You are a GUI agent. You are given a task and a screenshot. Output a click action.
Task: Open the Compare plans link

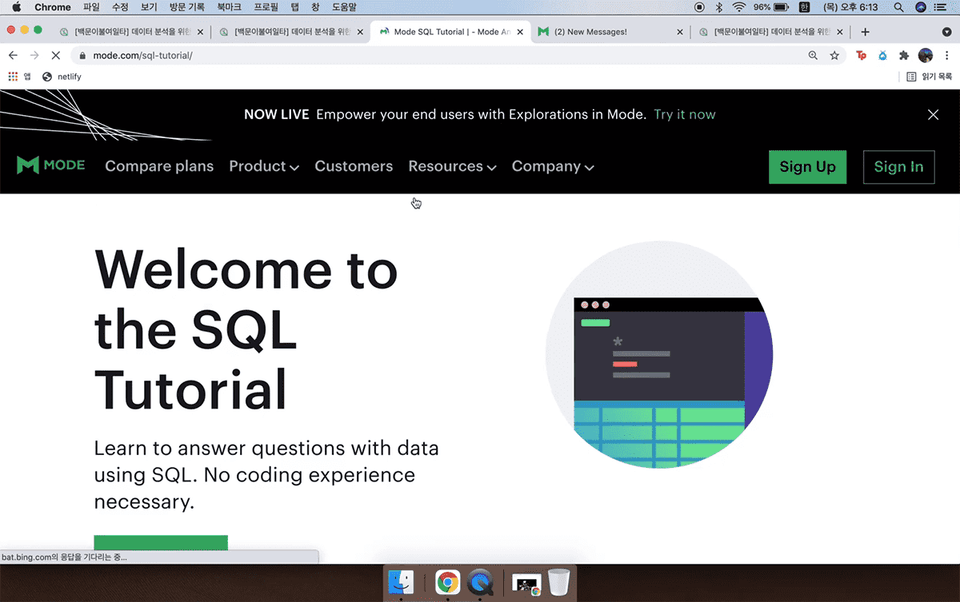[159, 166]
